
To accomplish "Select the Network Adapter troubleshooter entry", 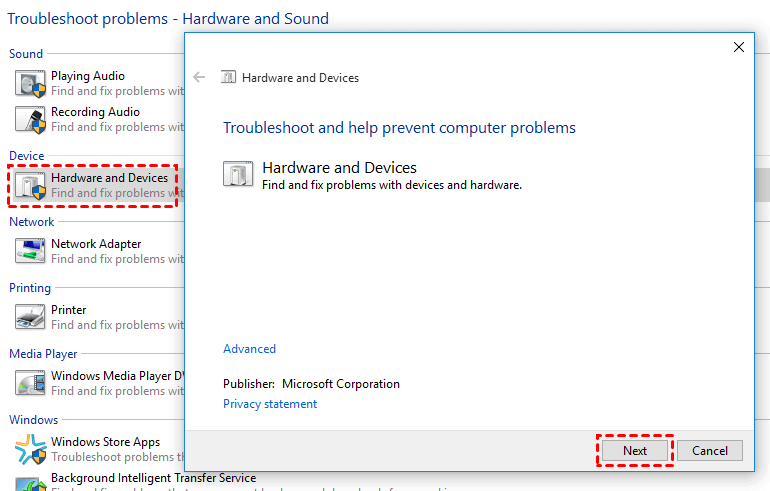I will 96,244.
